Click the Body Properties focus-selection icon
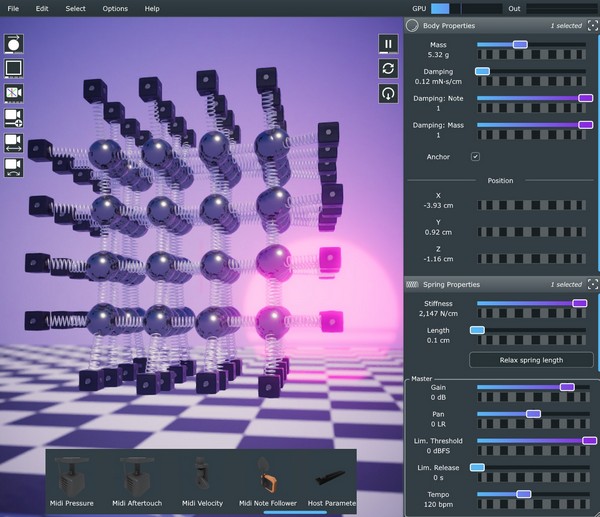This screenshot has width=600, height=517. tap(592, 25)
